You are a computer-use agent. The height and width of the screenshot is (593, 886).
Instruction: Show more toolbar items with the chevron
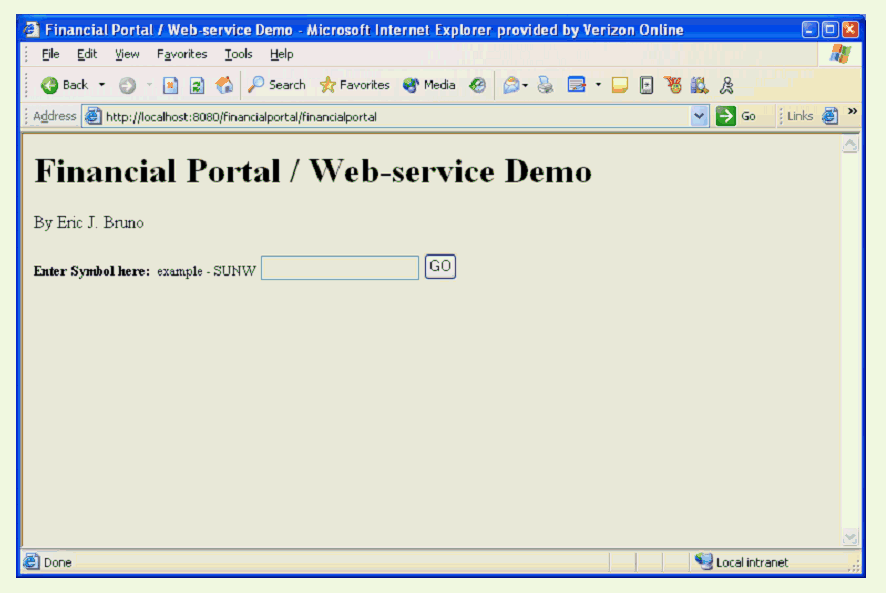click(x=852, y=111)
